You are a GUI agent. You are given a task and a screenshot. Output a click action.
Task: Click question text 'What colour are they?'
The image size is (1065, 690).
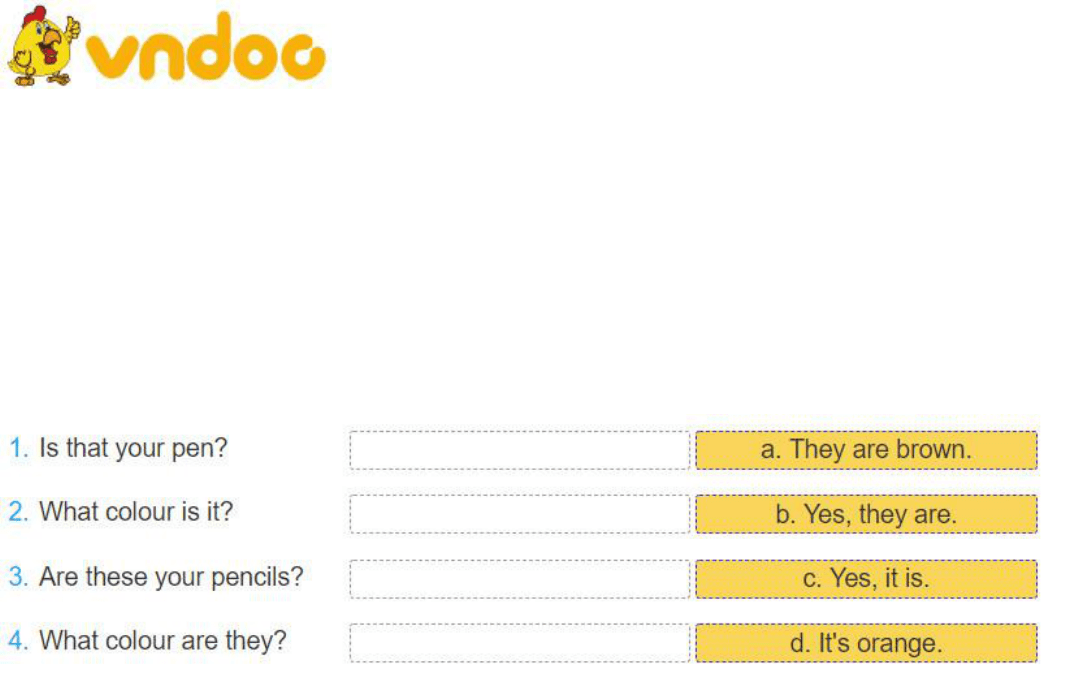click(163, 640)
